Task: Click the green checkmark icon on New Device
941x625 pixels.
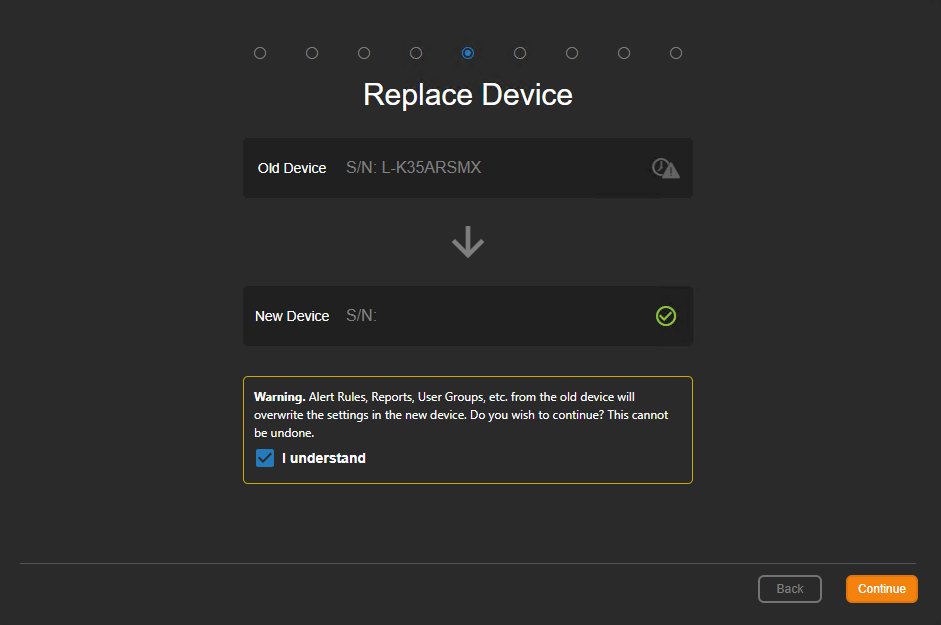Action: coord(666,316)
